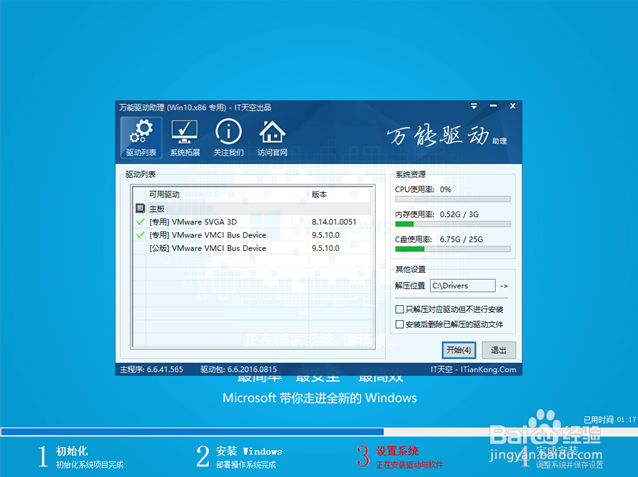Image resolution: width=638 pixels, height=477 pixels.
Task: Minimize the 万能驱动助理 window
Action: coord(494,106)
